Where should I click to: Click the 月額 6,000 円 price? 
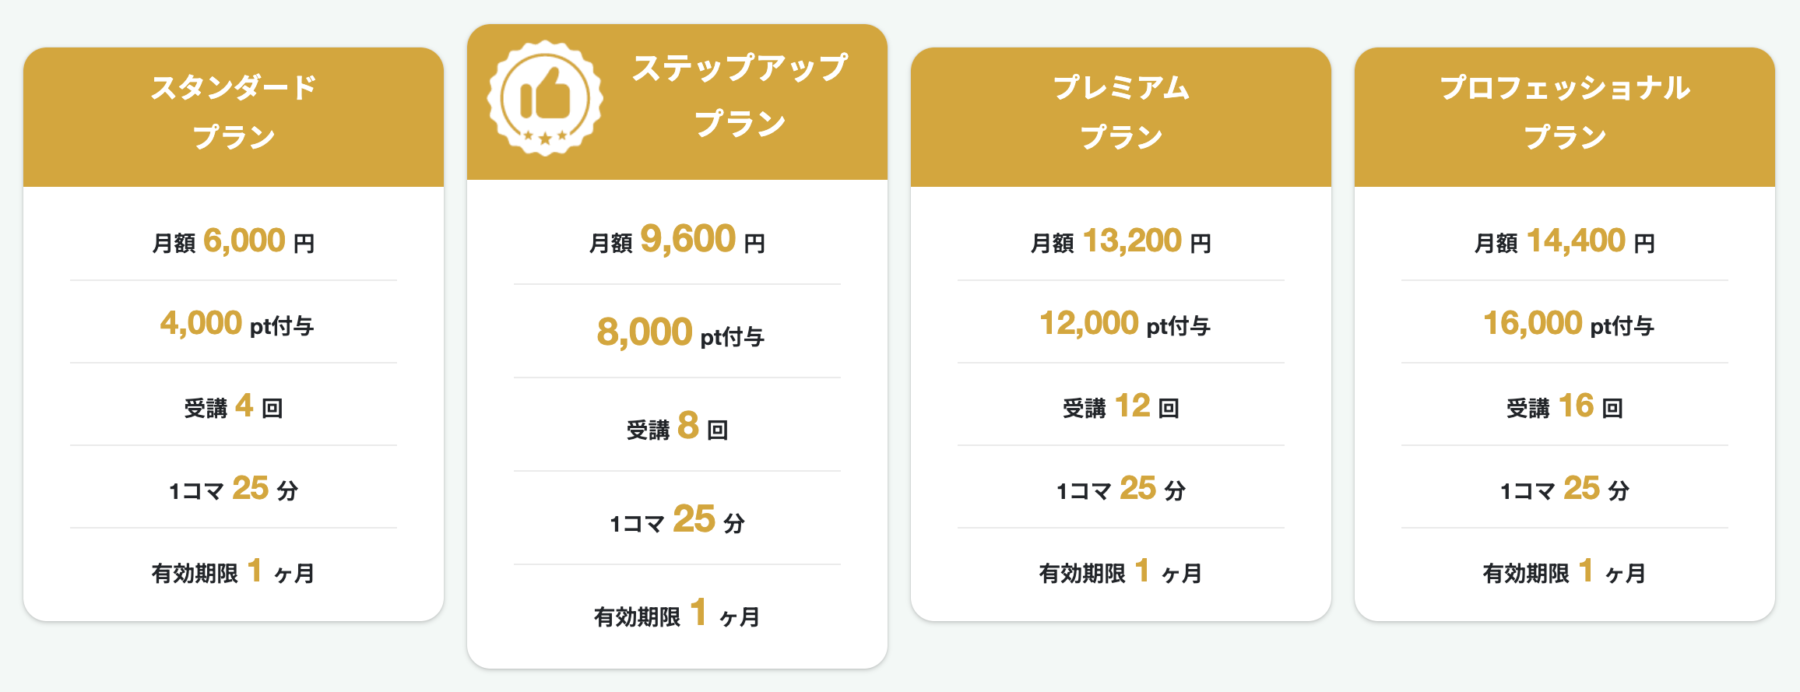pos(233,241)
